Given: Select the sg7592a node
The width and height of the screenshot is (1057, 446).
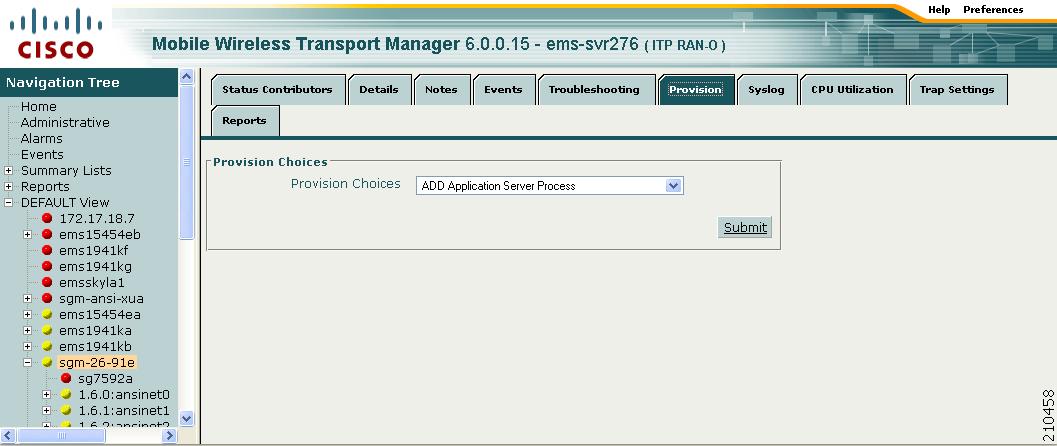Looking at the screenshot, I should click(105, 379).
